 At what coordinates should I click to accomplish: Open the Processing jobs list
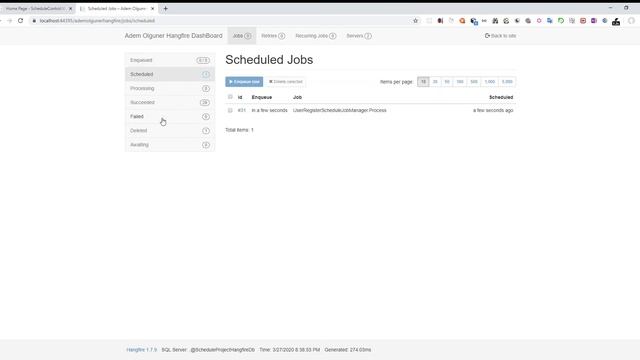click(x=170, y=88)
